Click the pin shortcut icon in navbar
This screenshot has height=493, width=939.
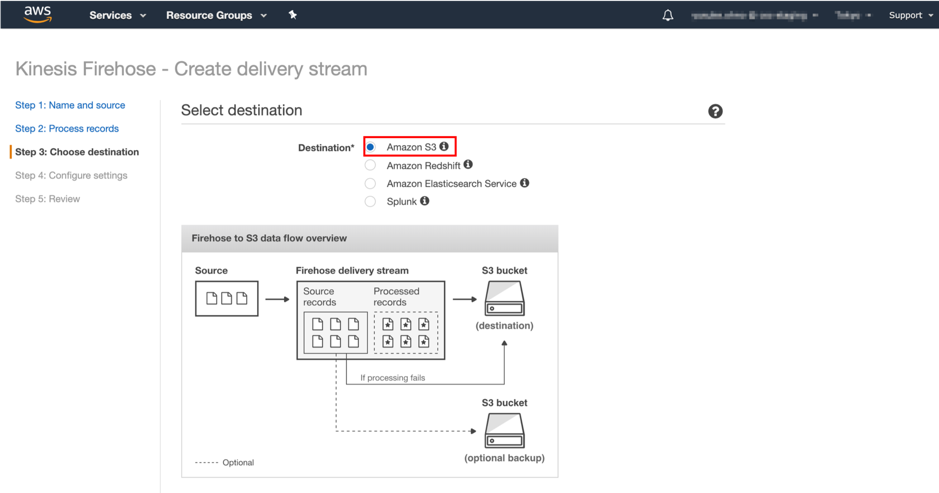pos(292,15)
